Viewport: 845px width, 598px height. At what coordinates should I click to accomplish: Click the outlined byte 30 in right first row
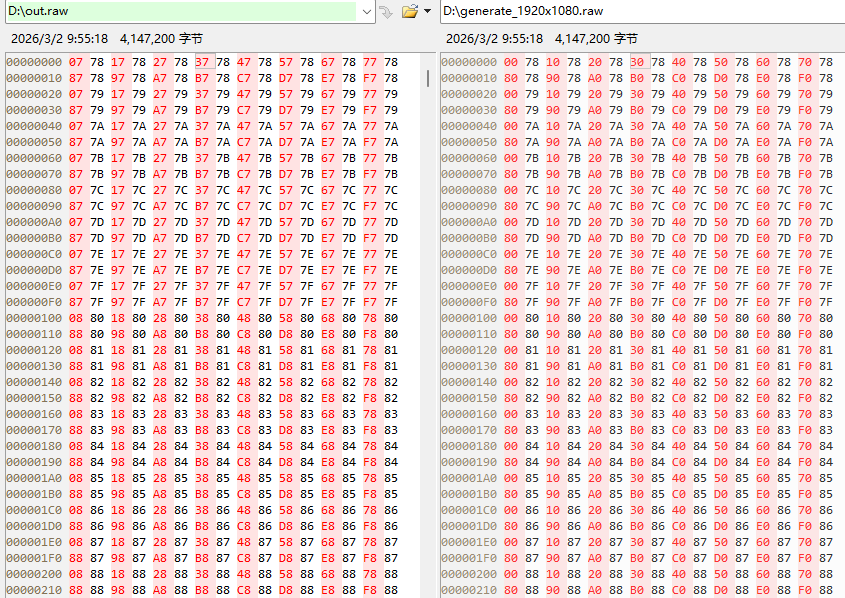coord(637,62)
